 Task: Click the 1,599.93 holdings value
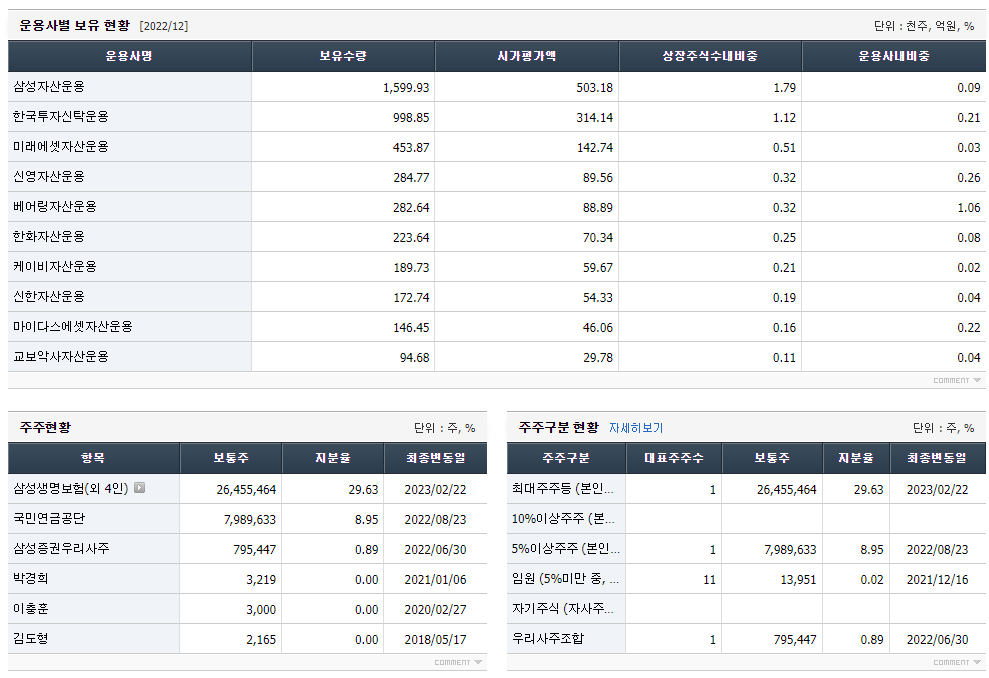[x=406, y=88]
